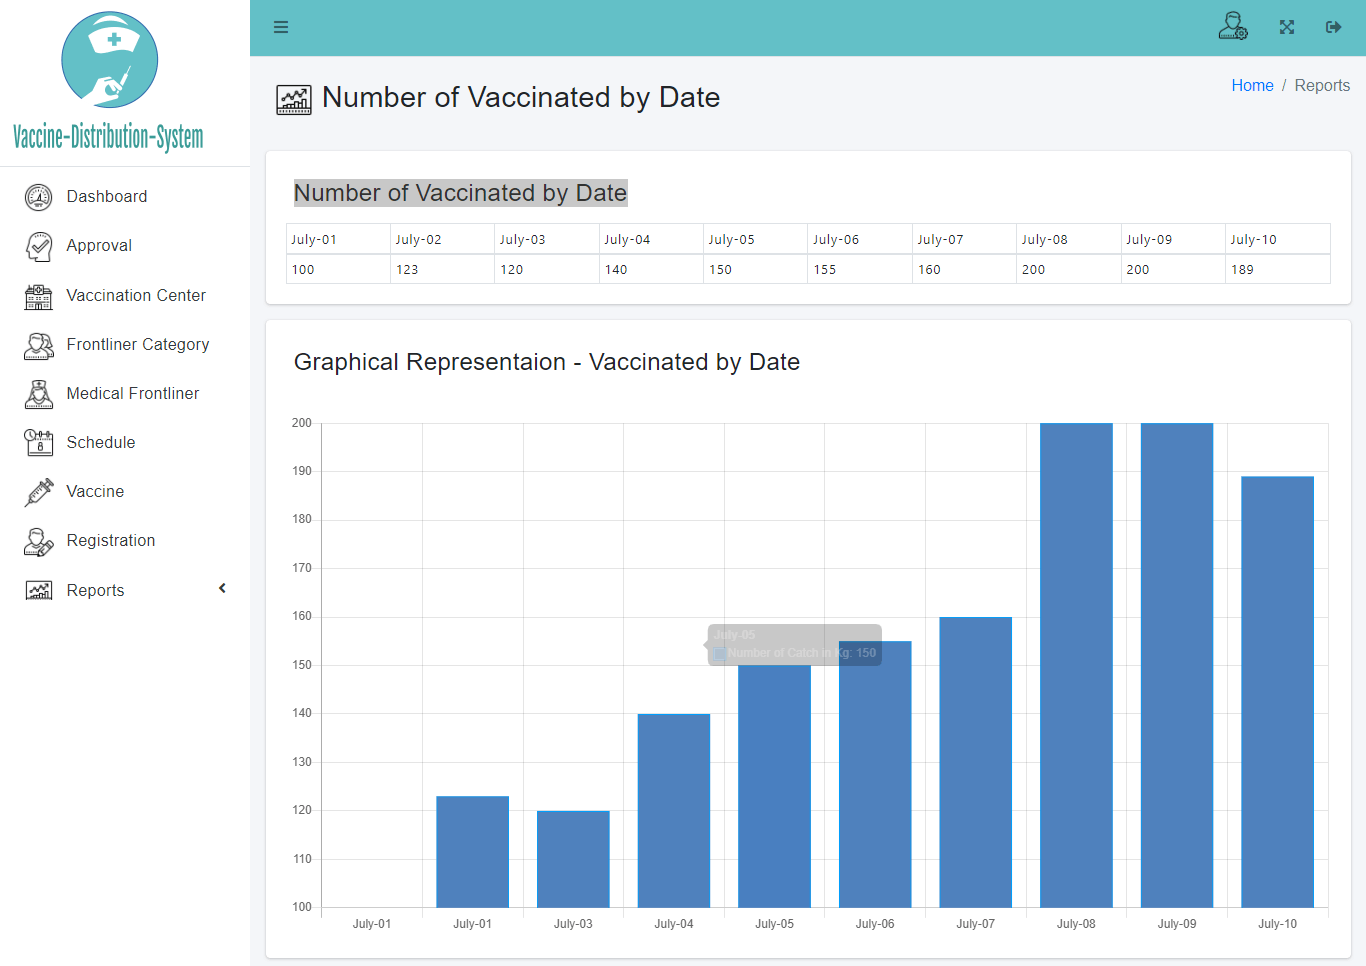Click the July-04 table header cell
This screenshot has width=1366, height=966.
click(651, 239)
